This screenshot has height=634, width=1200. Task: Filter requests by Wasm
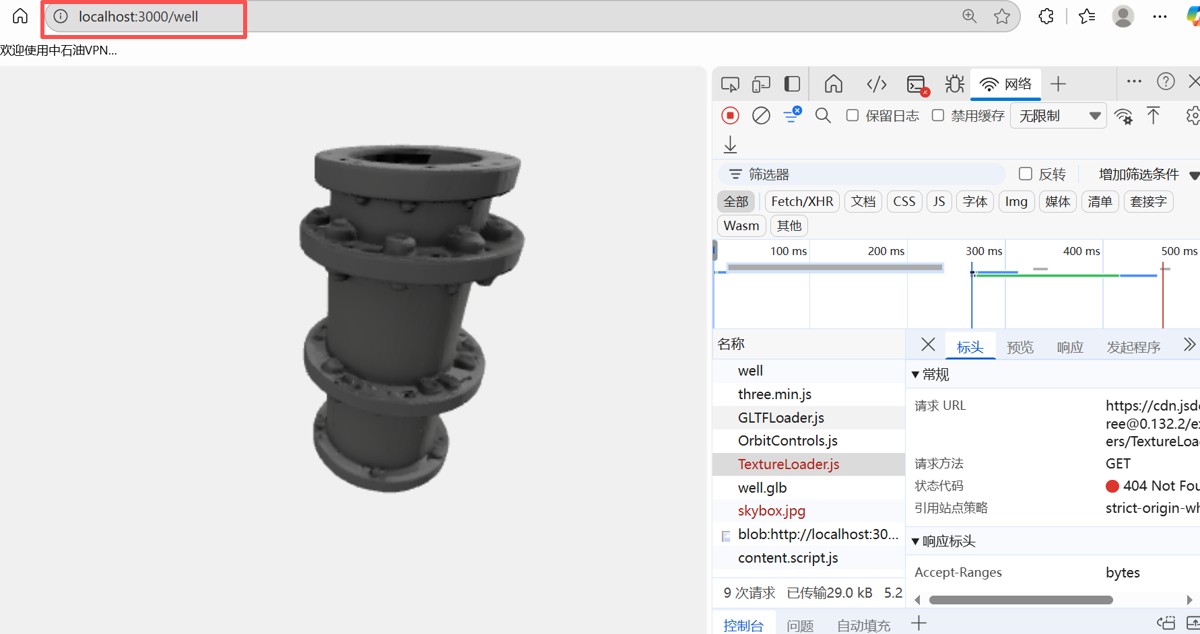[x=741, y=225]
